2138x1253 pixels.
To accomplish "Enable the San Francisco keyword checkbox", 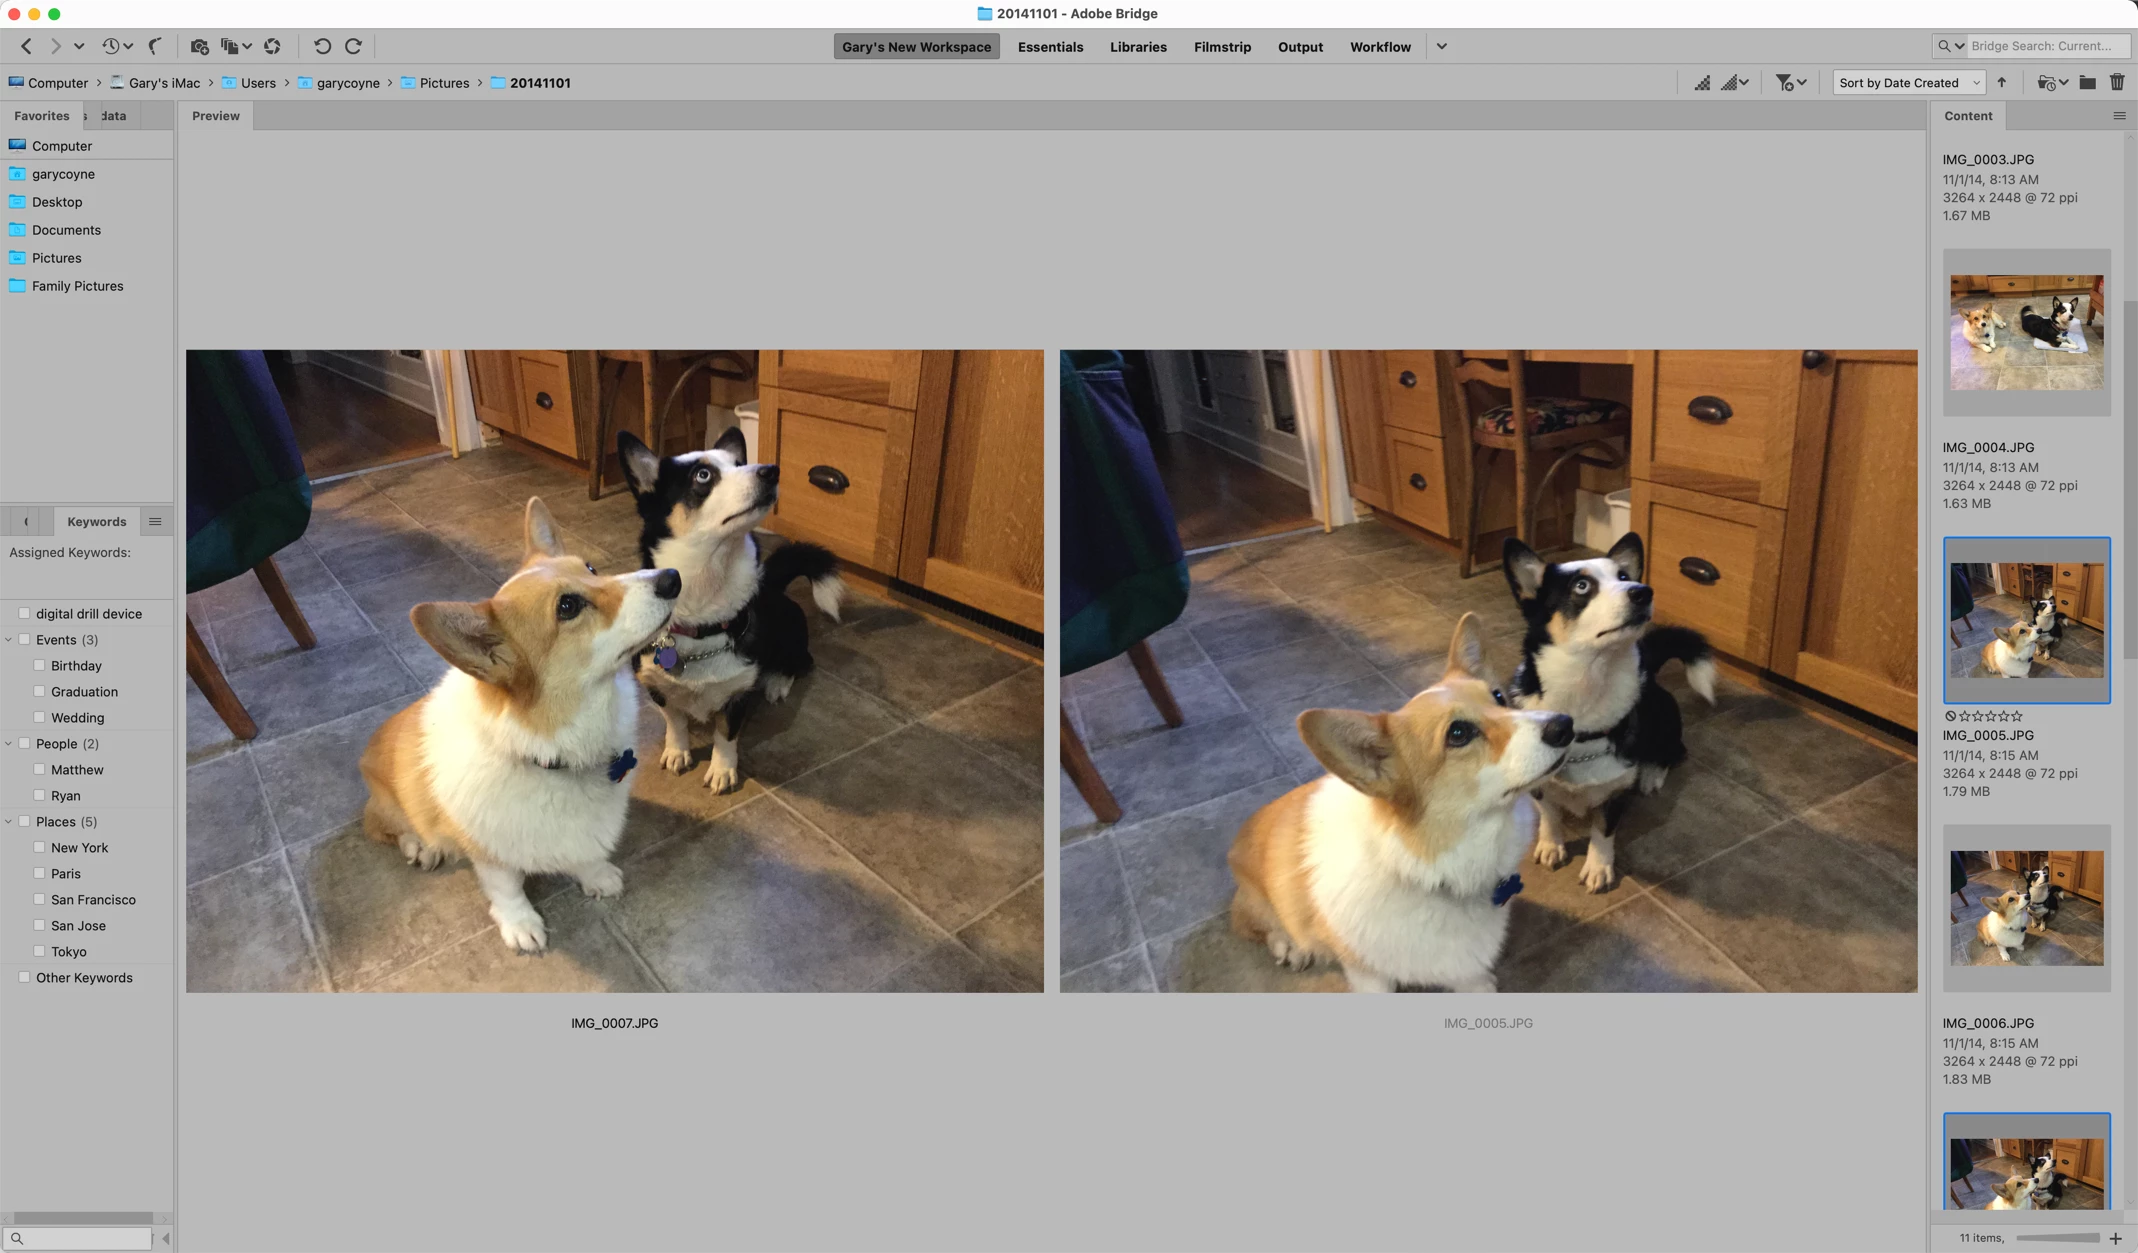I will click(39, 899).
